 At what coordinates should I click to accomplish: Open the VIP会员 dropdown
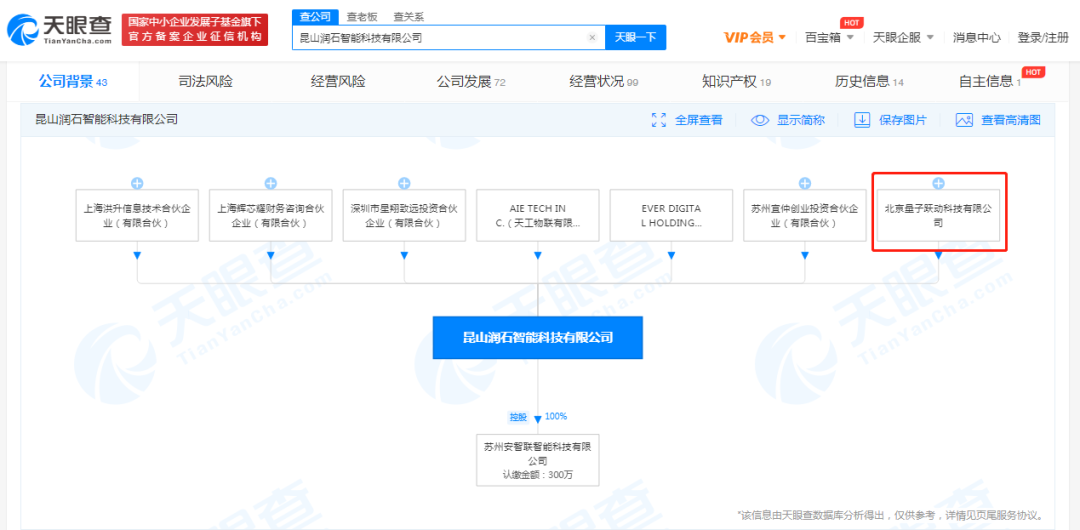tap(755, 37)
